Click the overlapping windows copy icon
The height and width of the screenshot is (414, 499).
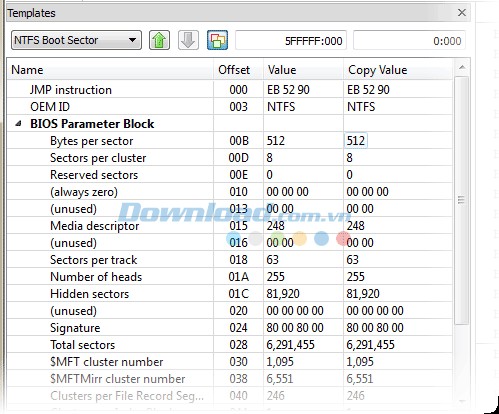(217, 40)
